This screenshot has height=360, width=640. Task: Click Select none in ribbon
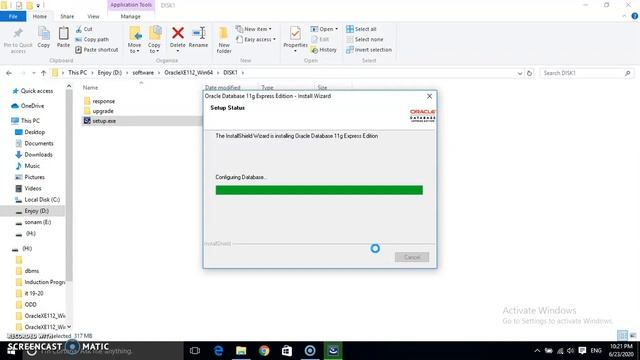364,40
